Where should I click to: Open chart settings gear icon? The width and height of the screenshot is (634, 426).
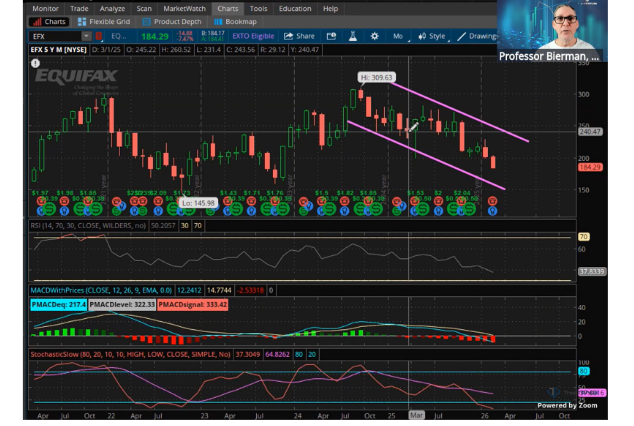tap(374, 36)
